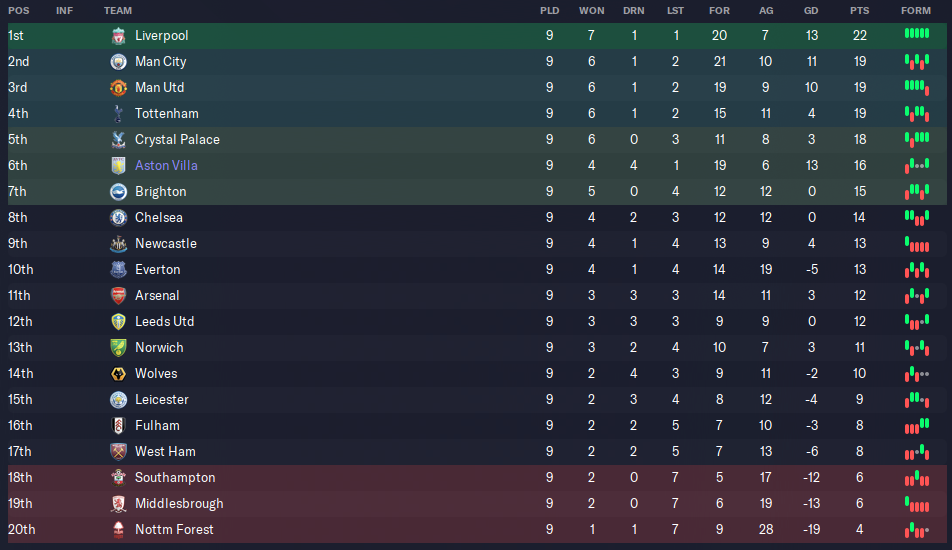Open the Aston Villa team link
This screenshot has height=550, width=952.
pos(166,166)
